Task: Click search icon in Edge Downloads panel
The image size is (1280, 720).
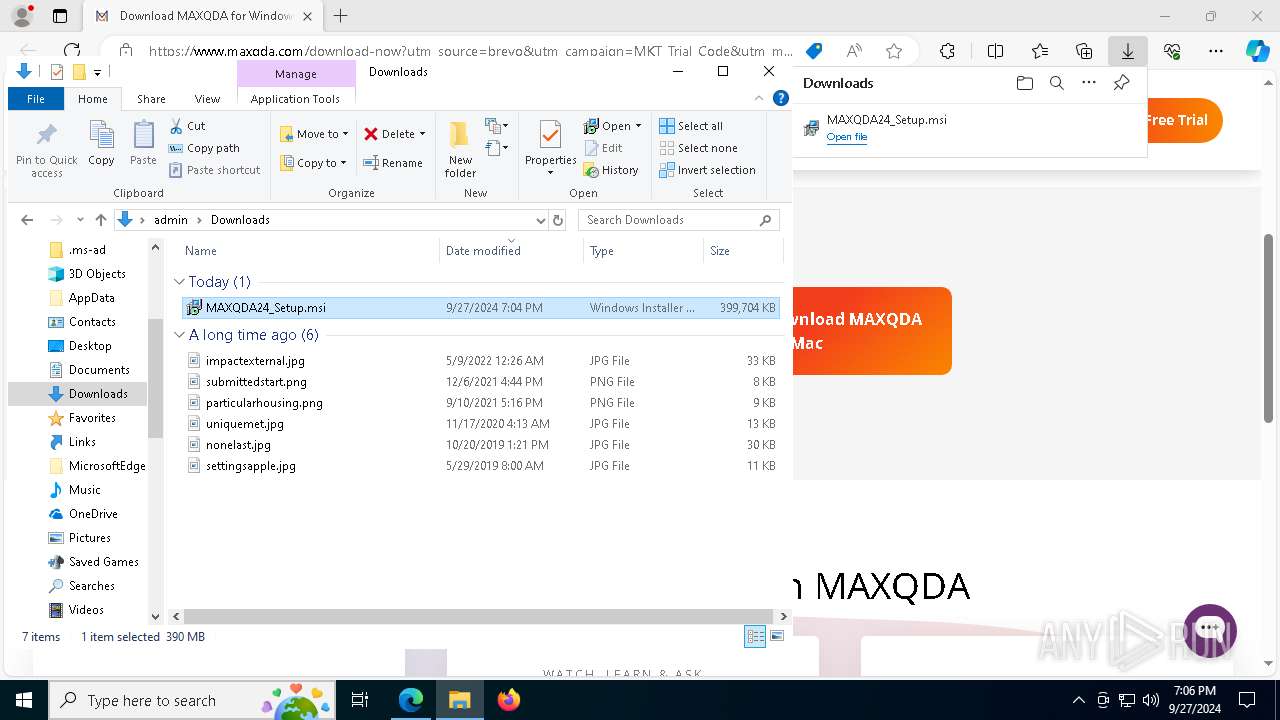Action: point(1056,83)
